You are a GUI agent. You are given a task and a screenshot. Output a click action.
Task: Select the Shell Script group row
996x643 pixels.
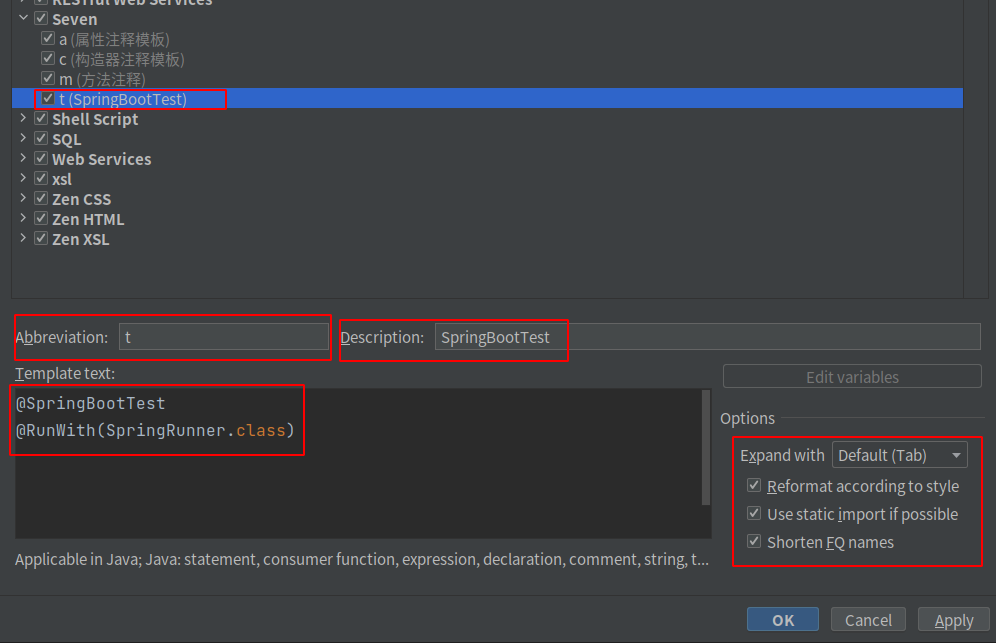(x=487, y=119)
